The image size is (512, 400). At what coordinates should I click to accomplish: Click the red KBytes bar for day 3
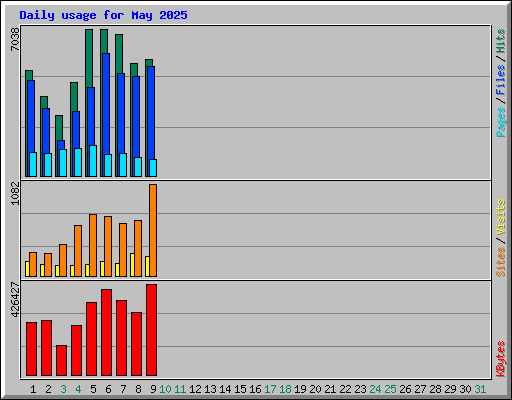click(x=61, y=360)
